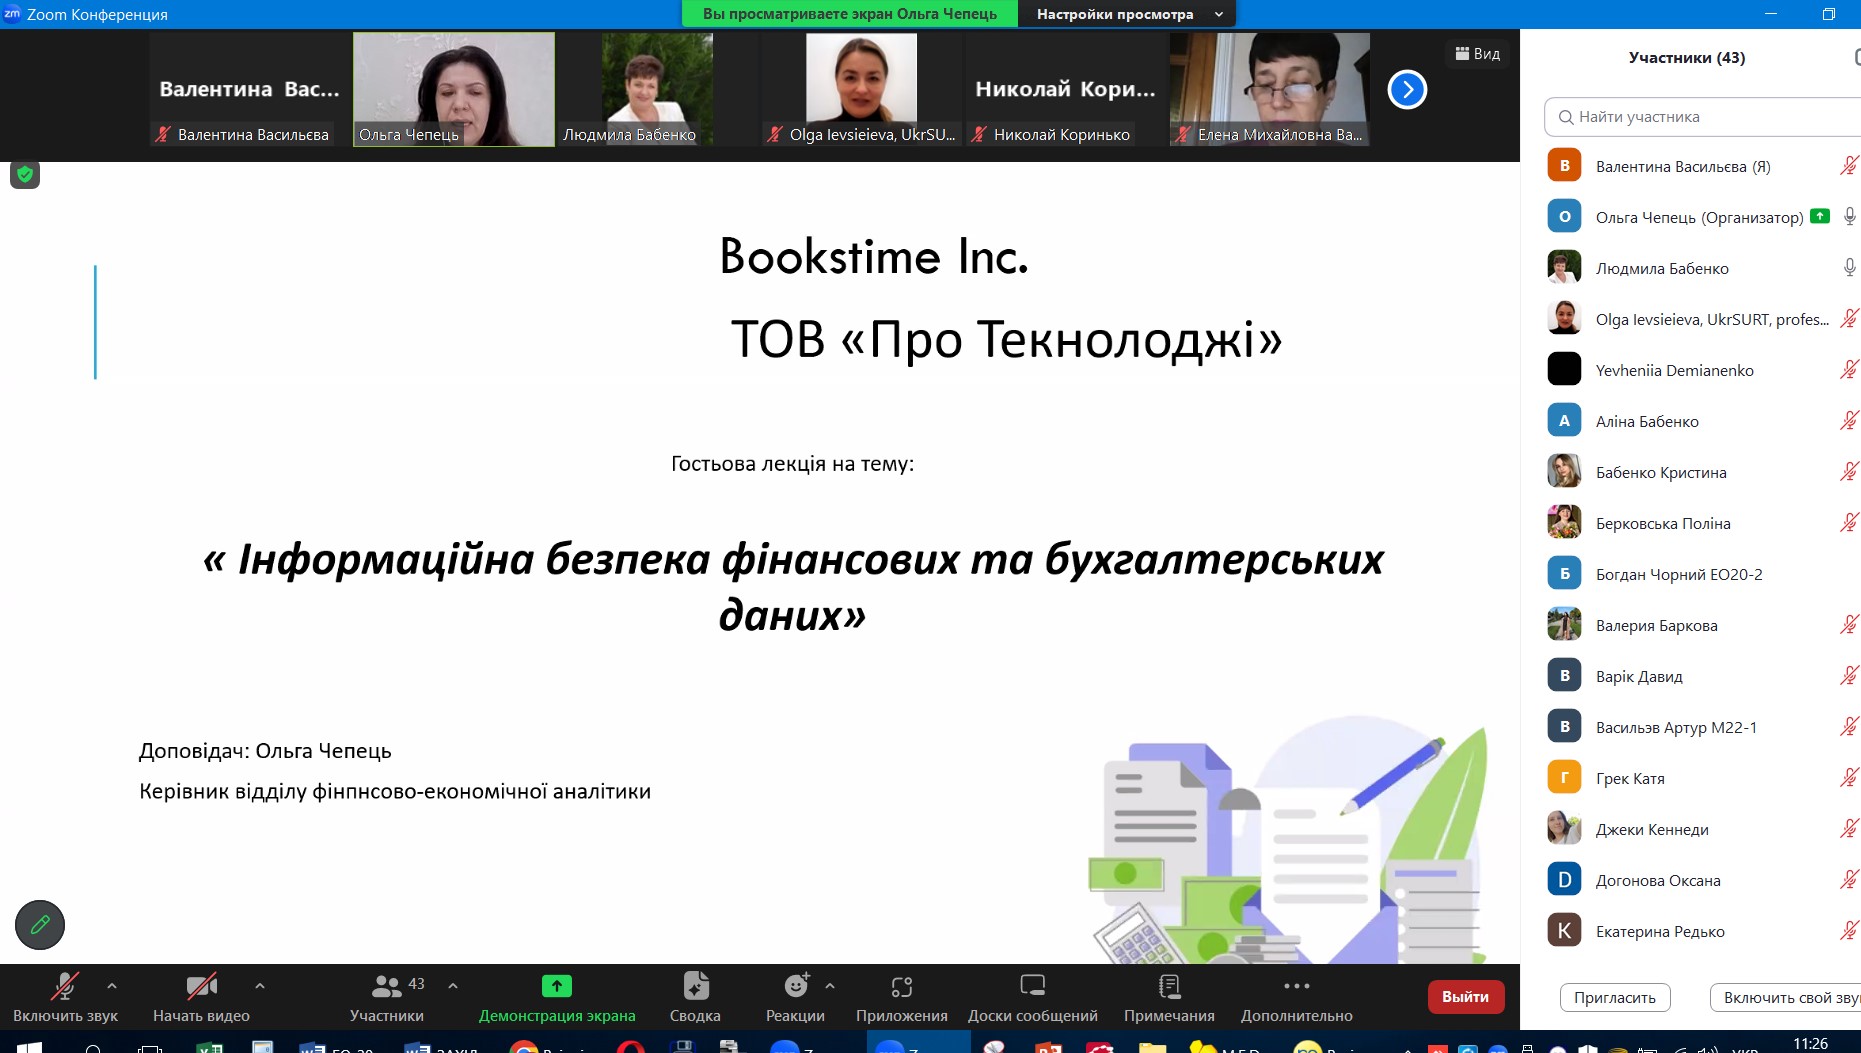
Task: Open PowerPoint from the Windows taskbar
Action: pos(1047,1046)
